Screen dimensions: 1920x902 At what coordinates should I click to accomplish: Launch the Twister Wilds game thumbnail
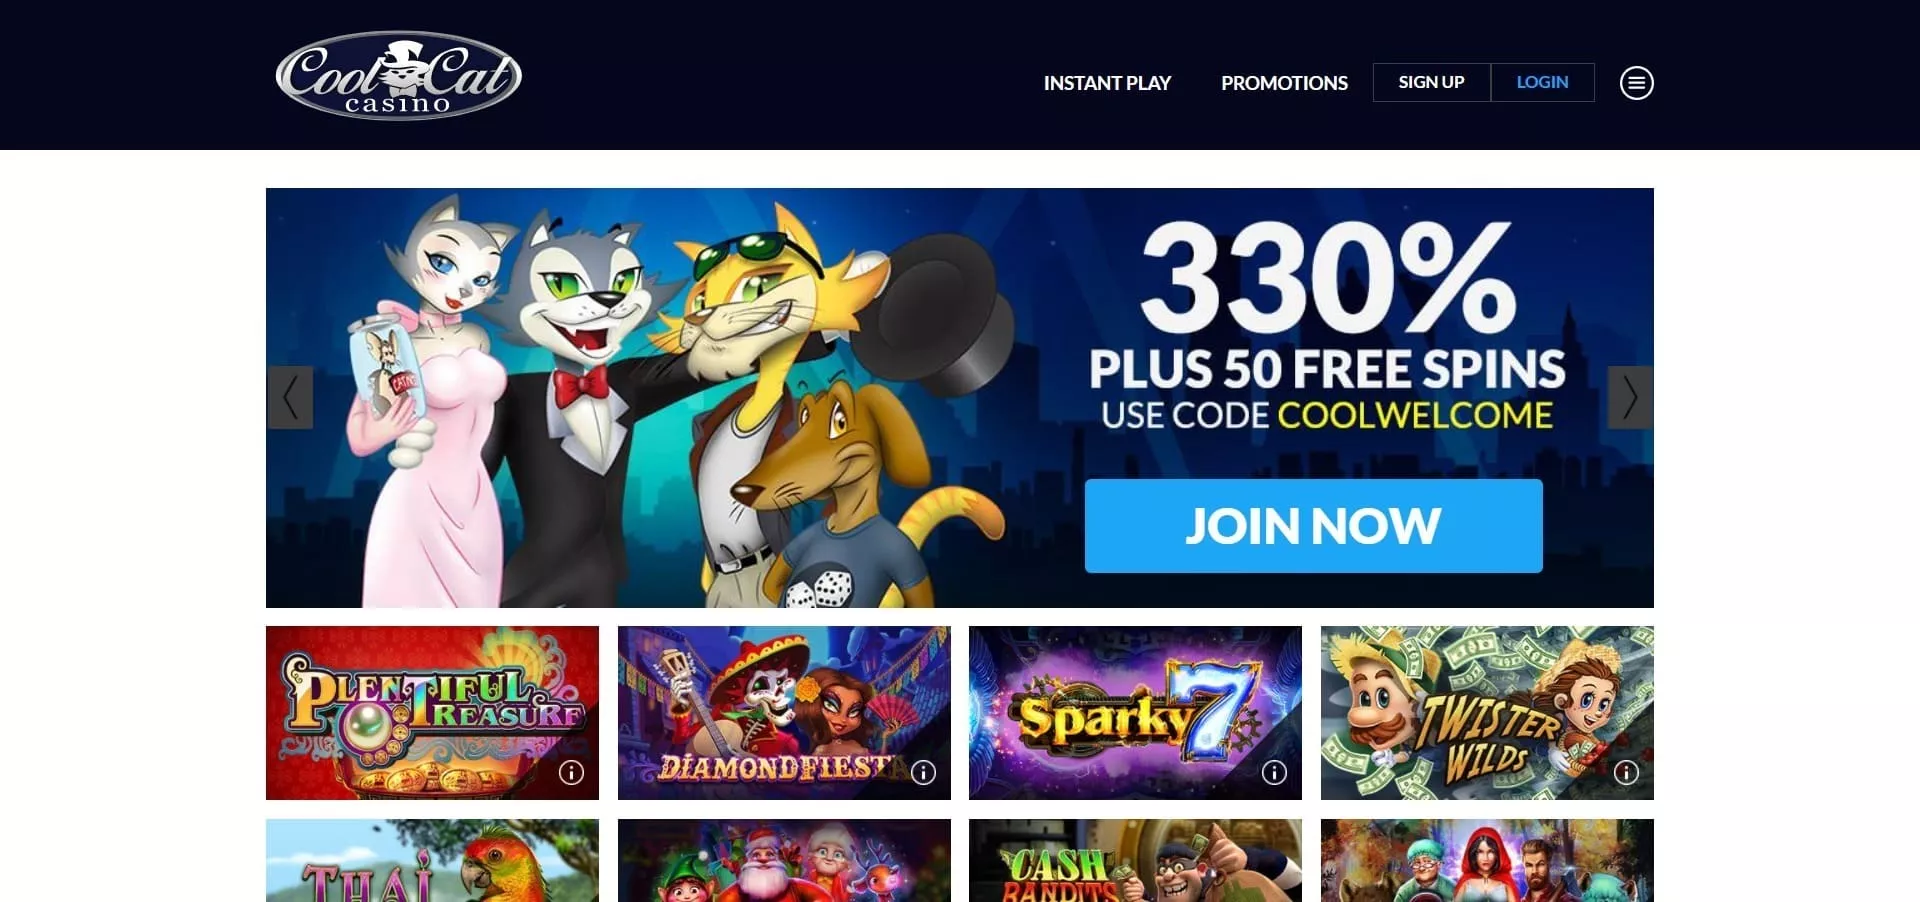(x=1487, y=713)
